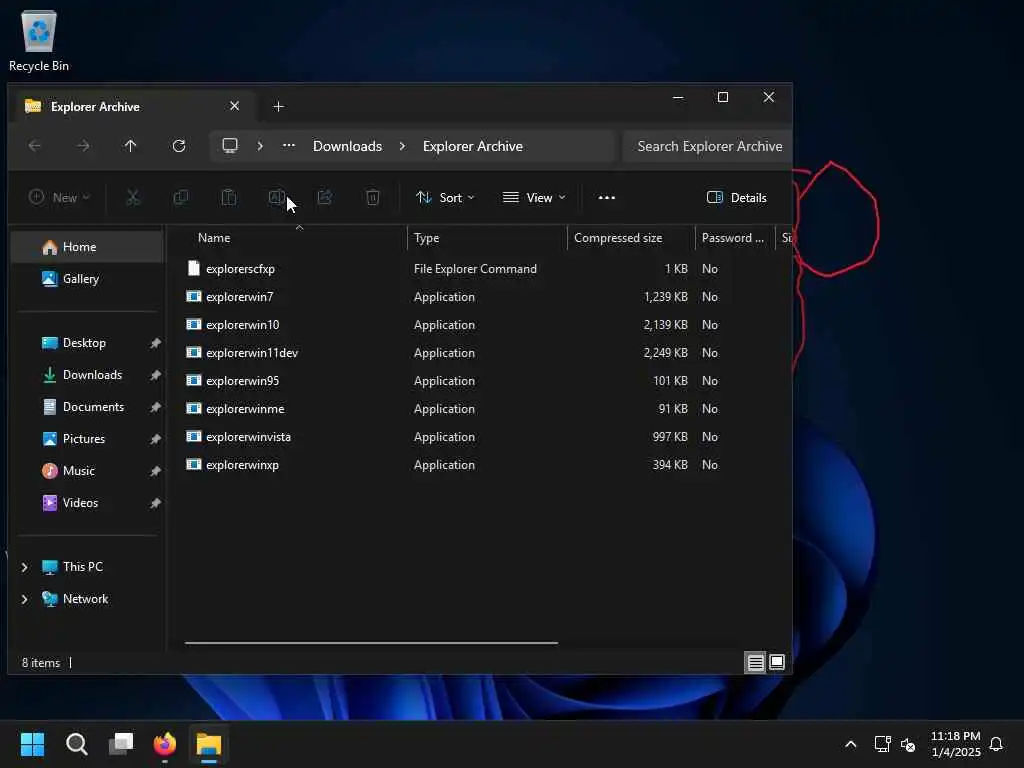Click chevron after the PC icon in address bar
The image size is (1024, 768).
click(260, 146)
